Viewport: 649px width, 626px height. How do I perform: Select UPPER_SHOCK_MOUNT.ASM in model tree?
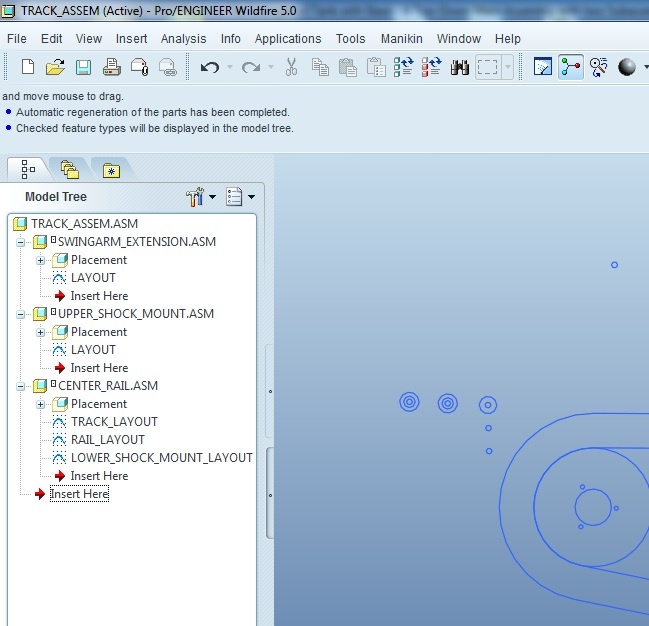136,314
